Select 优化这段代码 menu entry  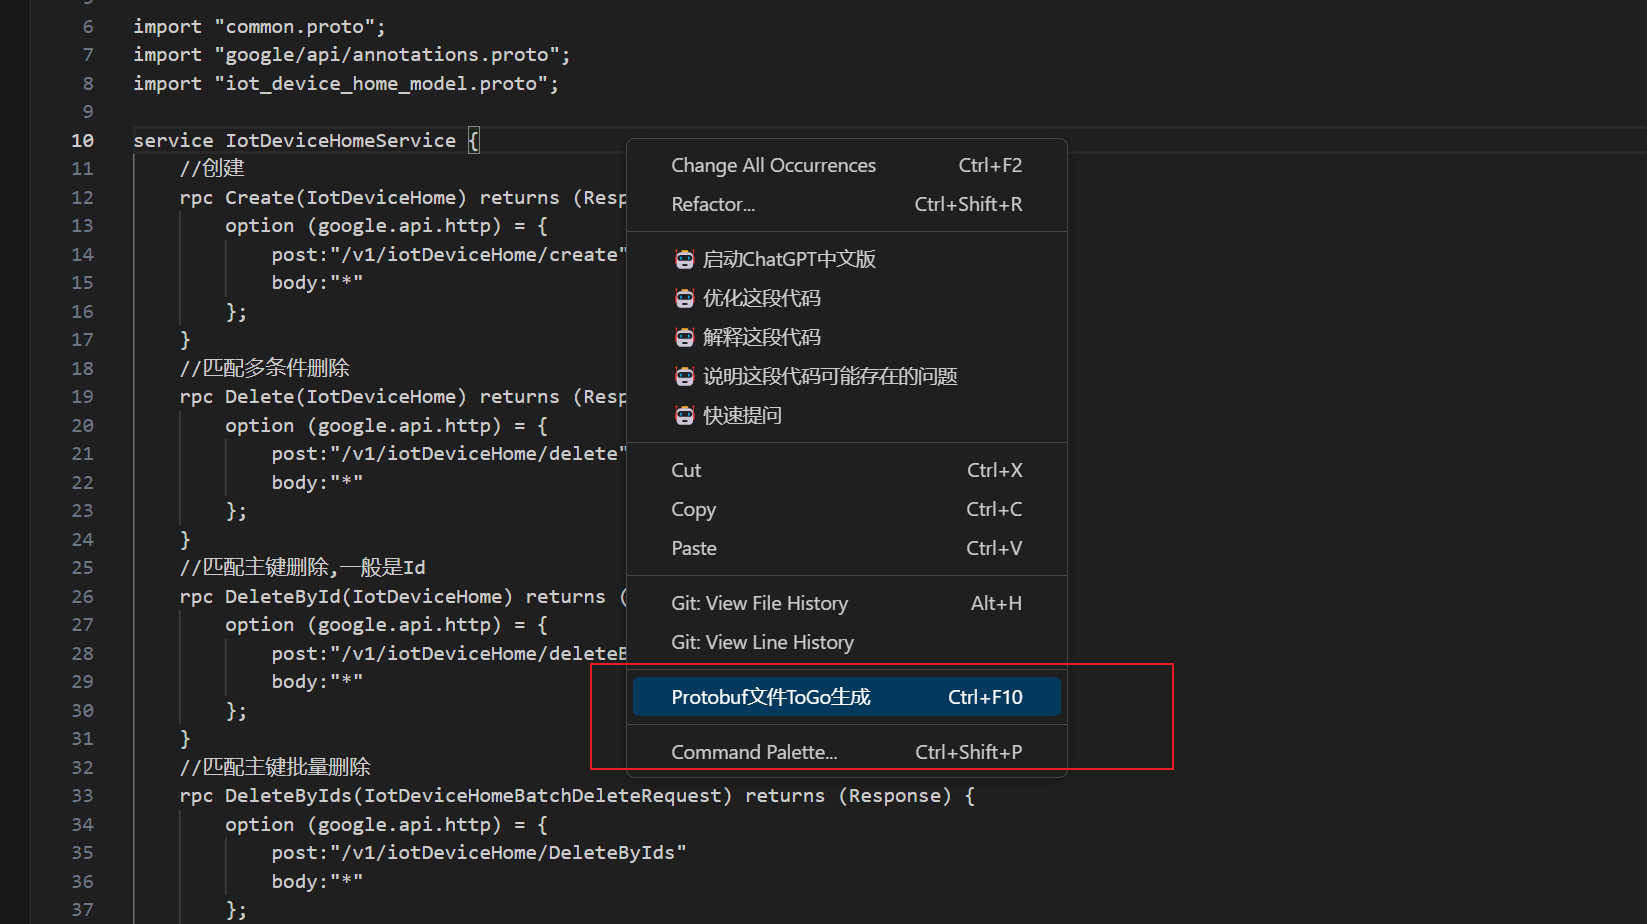(x=847, y=299)
